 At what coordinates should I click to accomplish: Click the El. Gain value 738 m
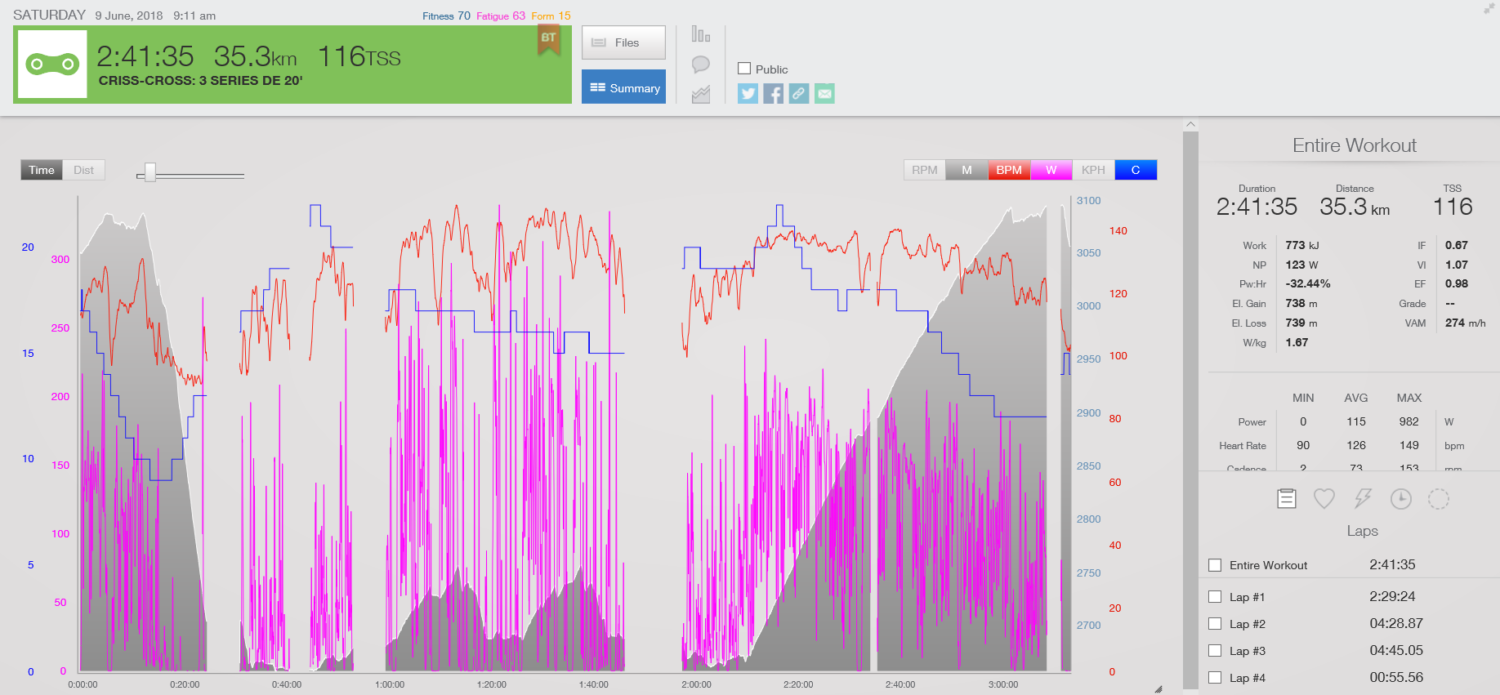coord(1301,303)
